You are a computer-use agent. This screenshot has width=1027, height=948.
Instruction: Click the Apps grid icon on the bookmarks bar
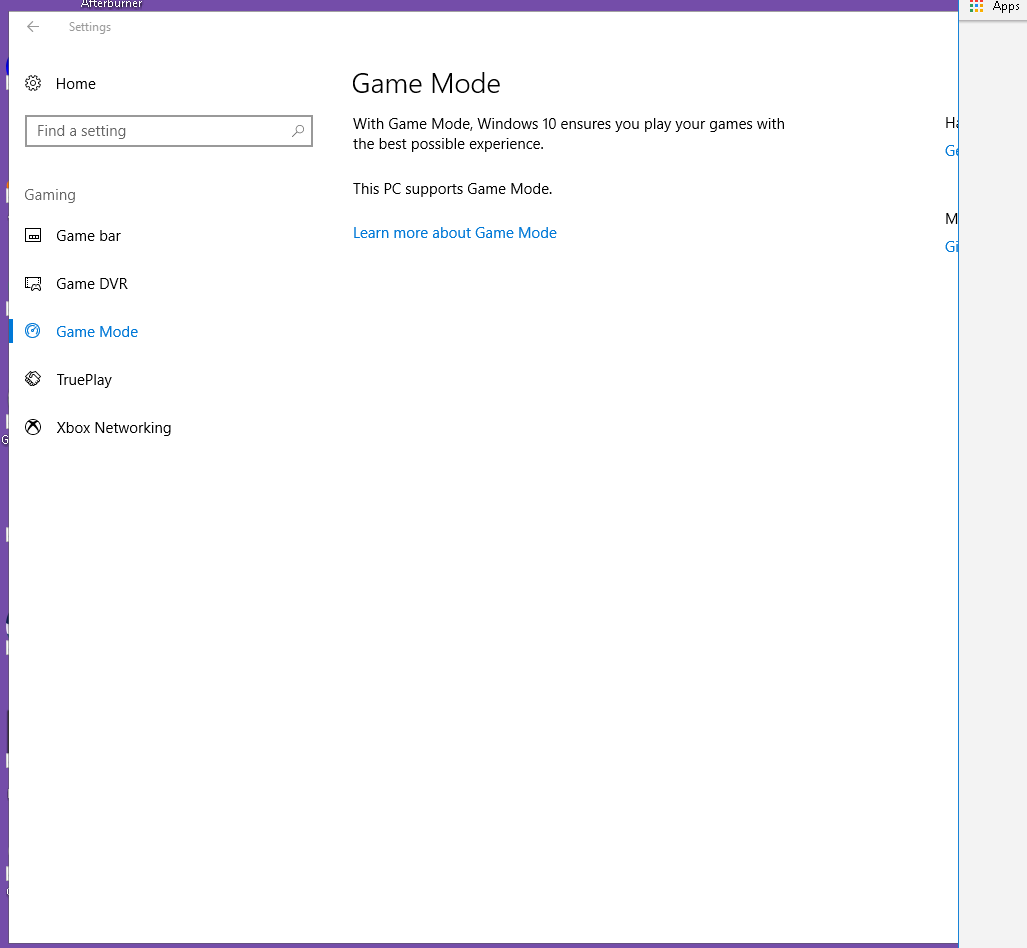(x=975, y=7)
